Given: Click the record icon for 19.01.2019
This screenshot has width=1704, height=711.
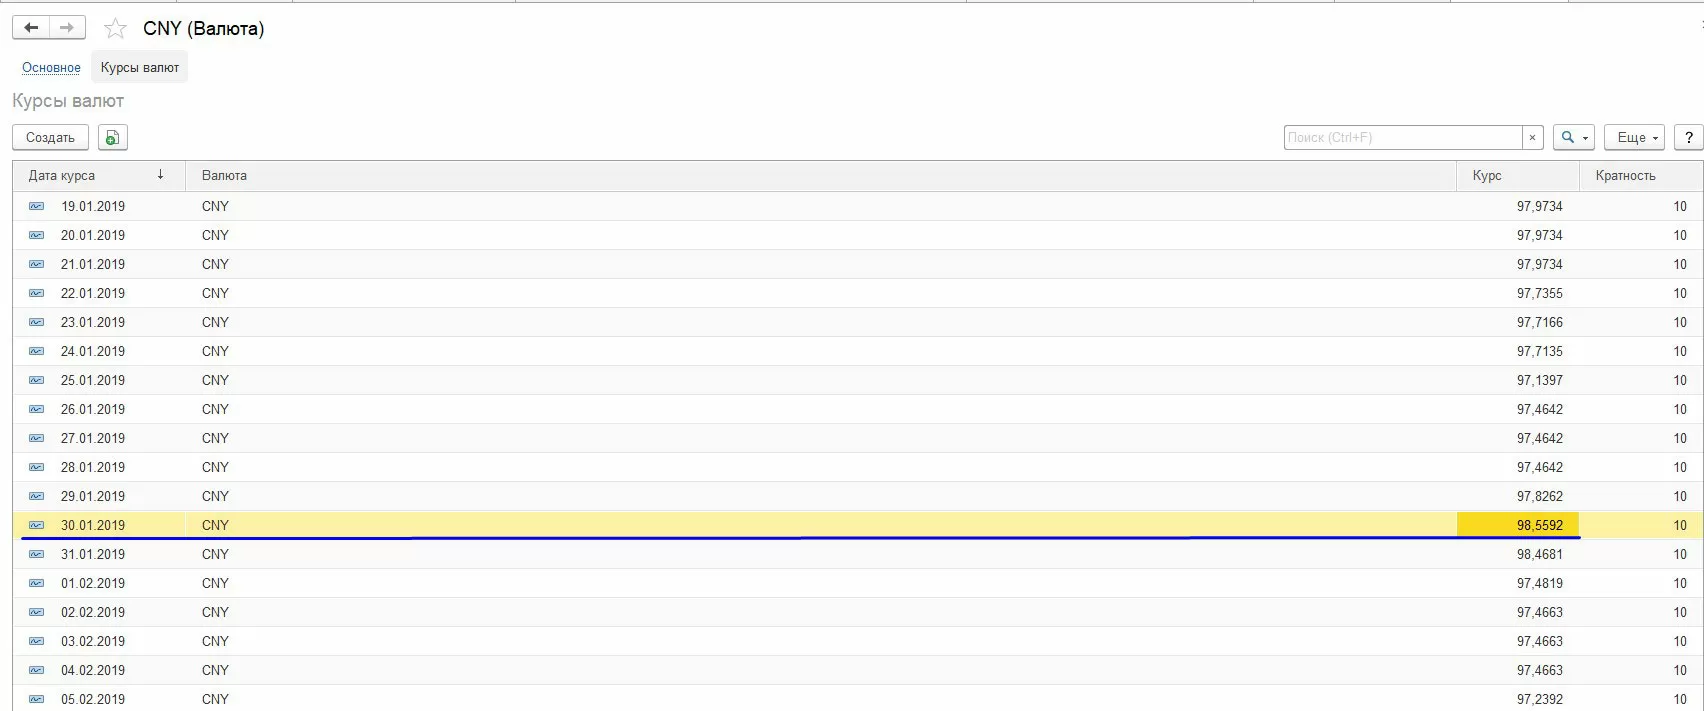Looking at the screenshot, I should click(37, 207).
